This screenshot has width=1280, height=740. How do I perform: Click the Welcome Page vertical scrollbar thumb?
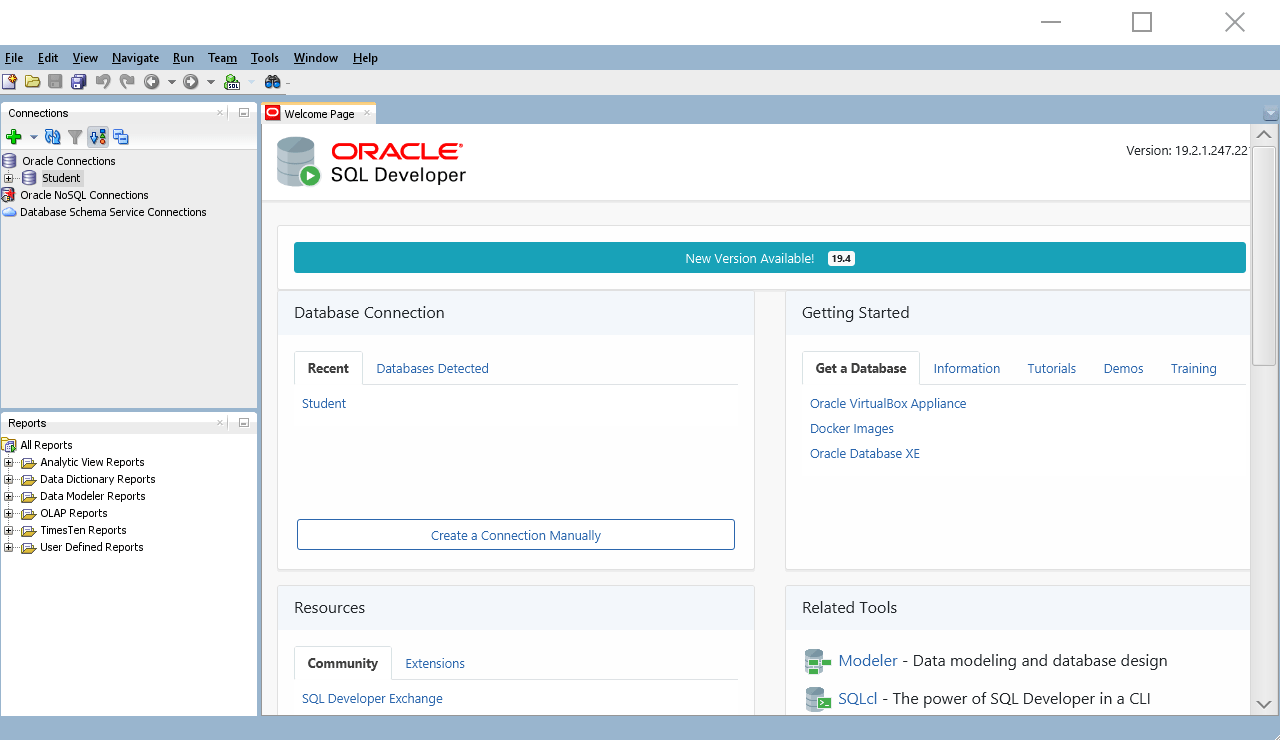pyautogui.click(x=1264, y=255)
